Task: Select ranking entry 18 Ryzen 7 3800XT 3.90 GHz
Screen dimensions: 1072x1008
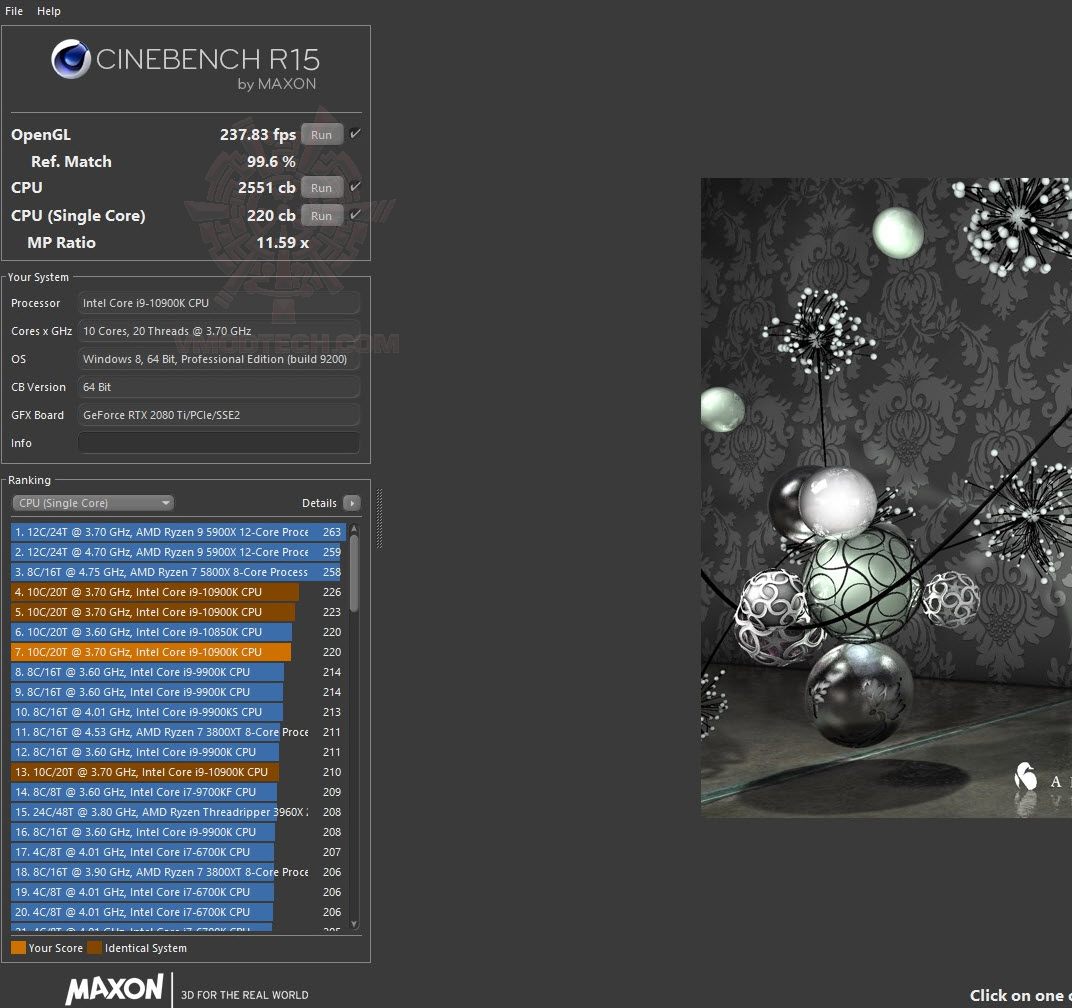Action: 178,872
